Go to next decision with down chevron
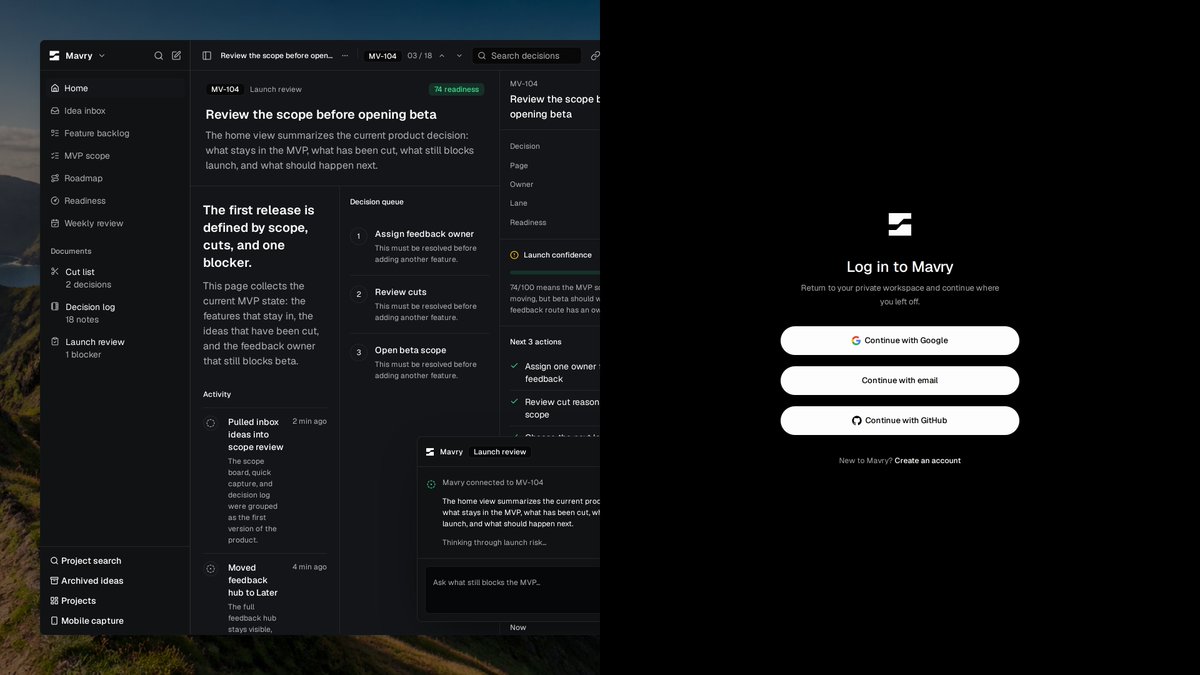Viewport: 1200px width, 675px height. [x=459, y=56]
